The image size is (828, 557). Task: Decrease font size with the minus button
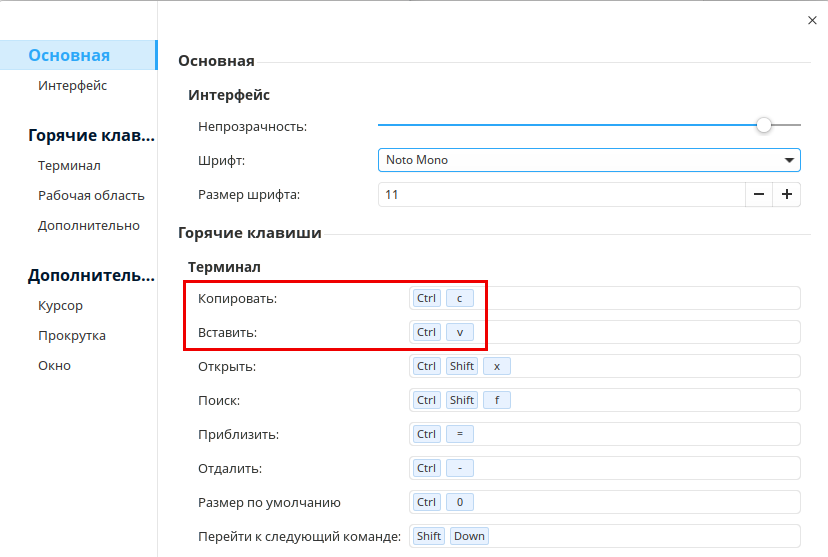click(x=759, y=194)
